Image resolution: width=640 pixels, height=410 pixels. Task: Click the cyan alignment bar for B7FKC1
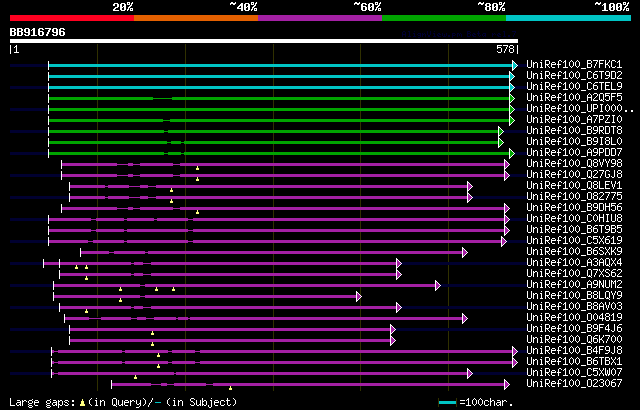tap(280, 65)
